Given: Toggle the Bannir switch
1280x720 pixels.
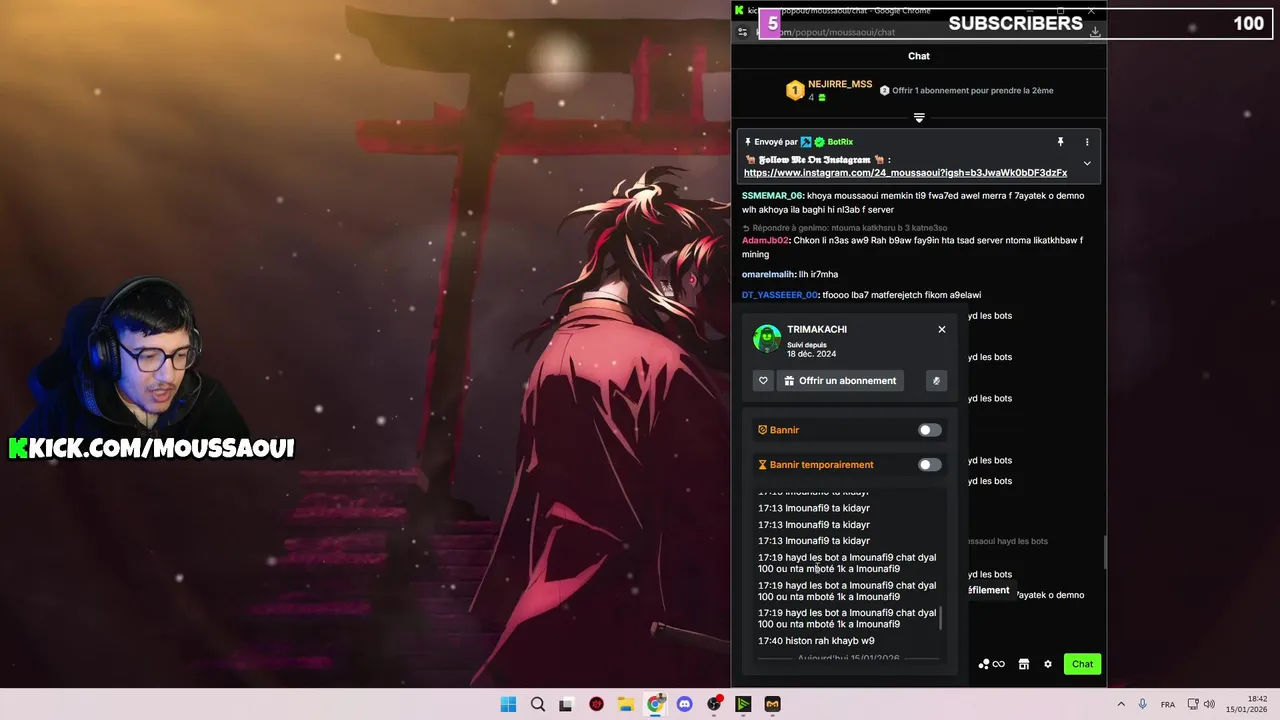Looking at the screenshot, I should (x=929, y=430).
